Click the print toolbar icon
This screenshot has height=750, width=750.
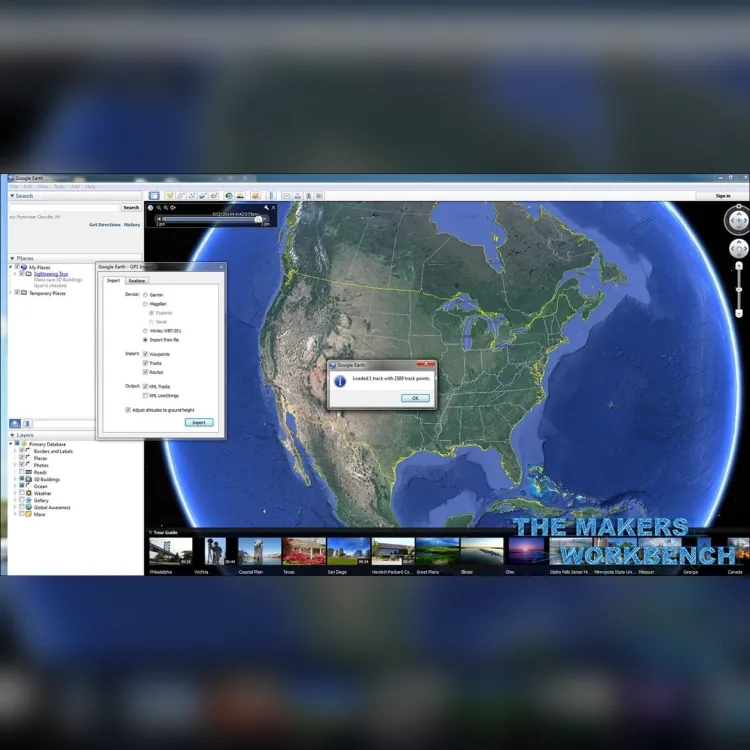click(298, 196)
